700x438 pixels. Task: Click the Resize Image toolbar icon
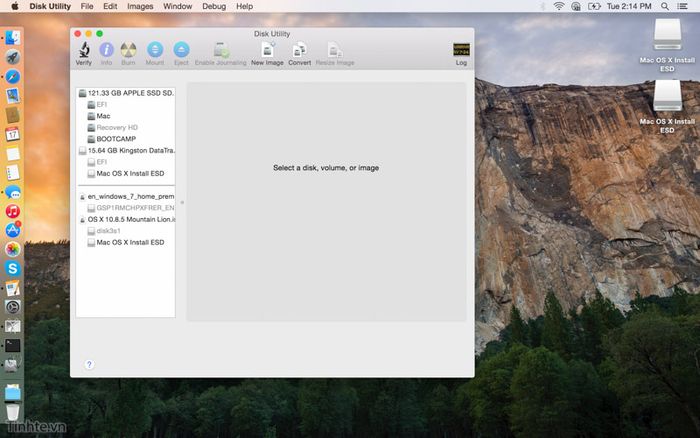tap(335, 54)
